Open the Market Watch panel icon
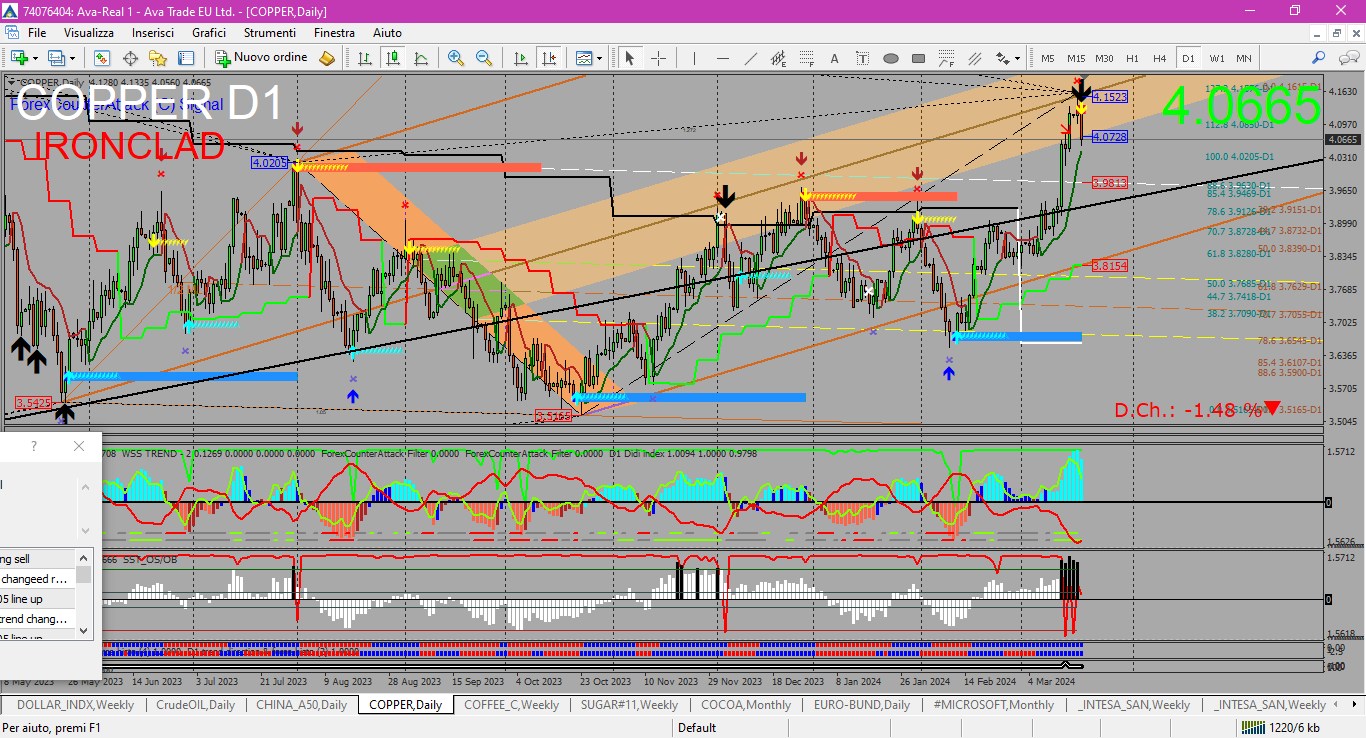The height and width of the screenshot is (738, 1366). [101, 58]
